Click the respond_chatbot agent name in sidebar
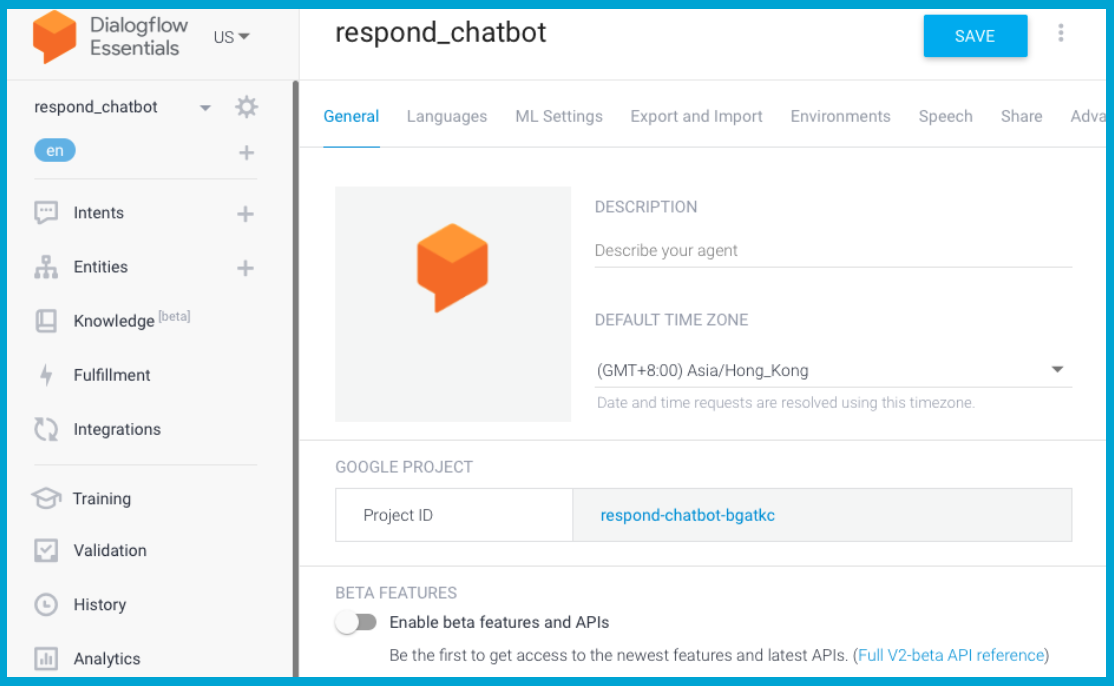The height and width of the screenshot is (686, 1114). click(x=96, y=107)
